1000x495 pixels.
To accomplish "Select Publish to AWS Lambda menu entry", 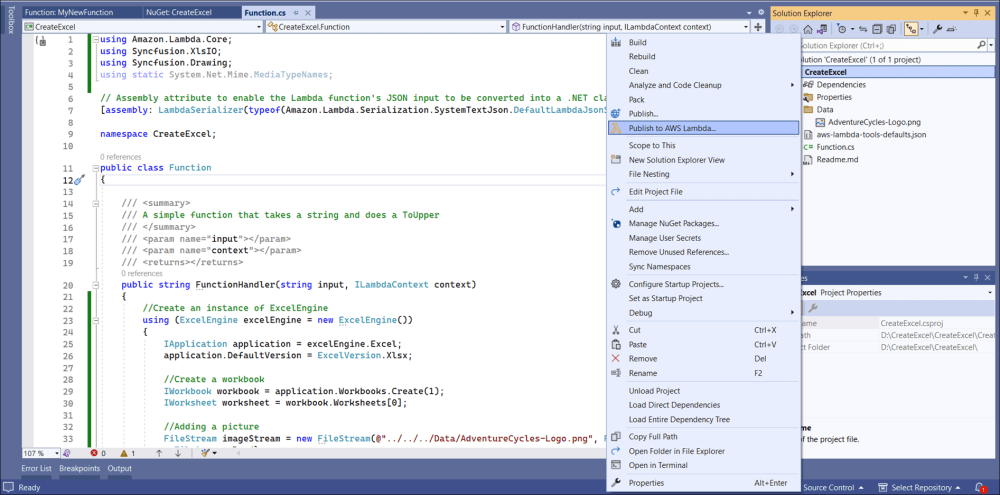I will click(672, 128).
